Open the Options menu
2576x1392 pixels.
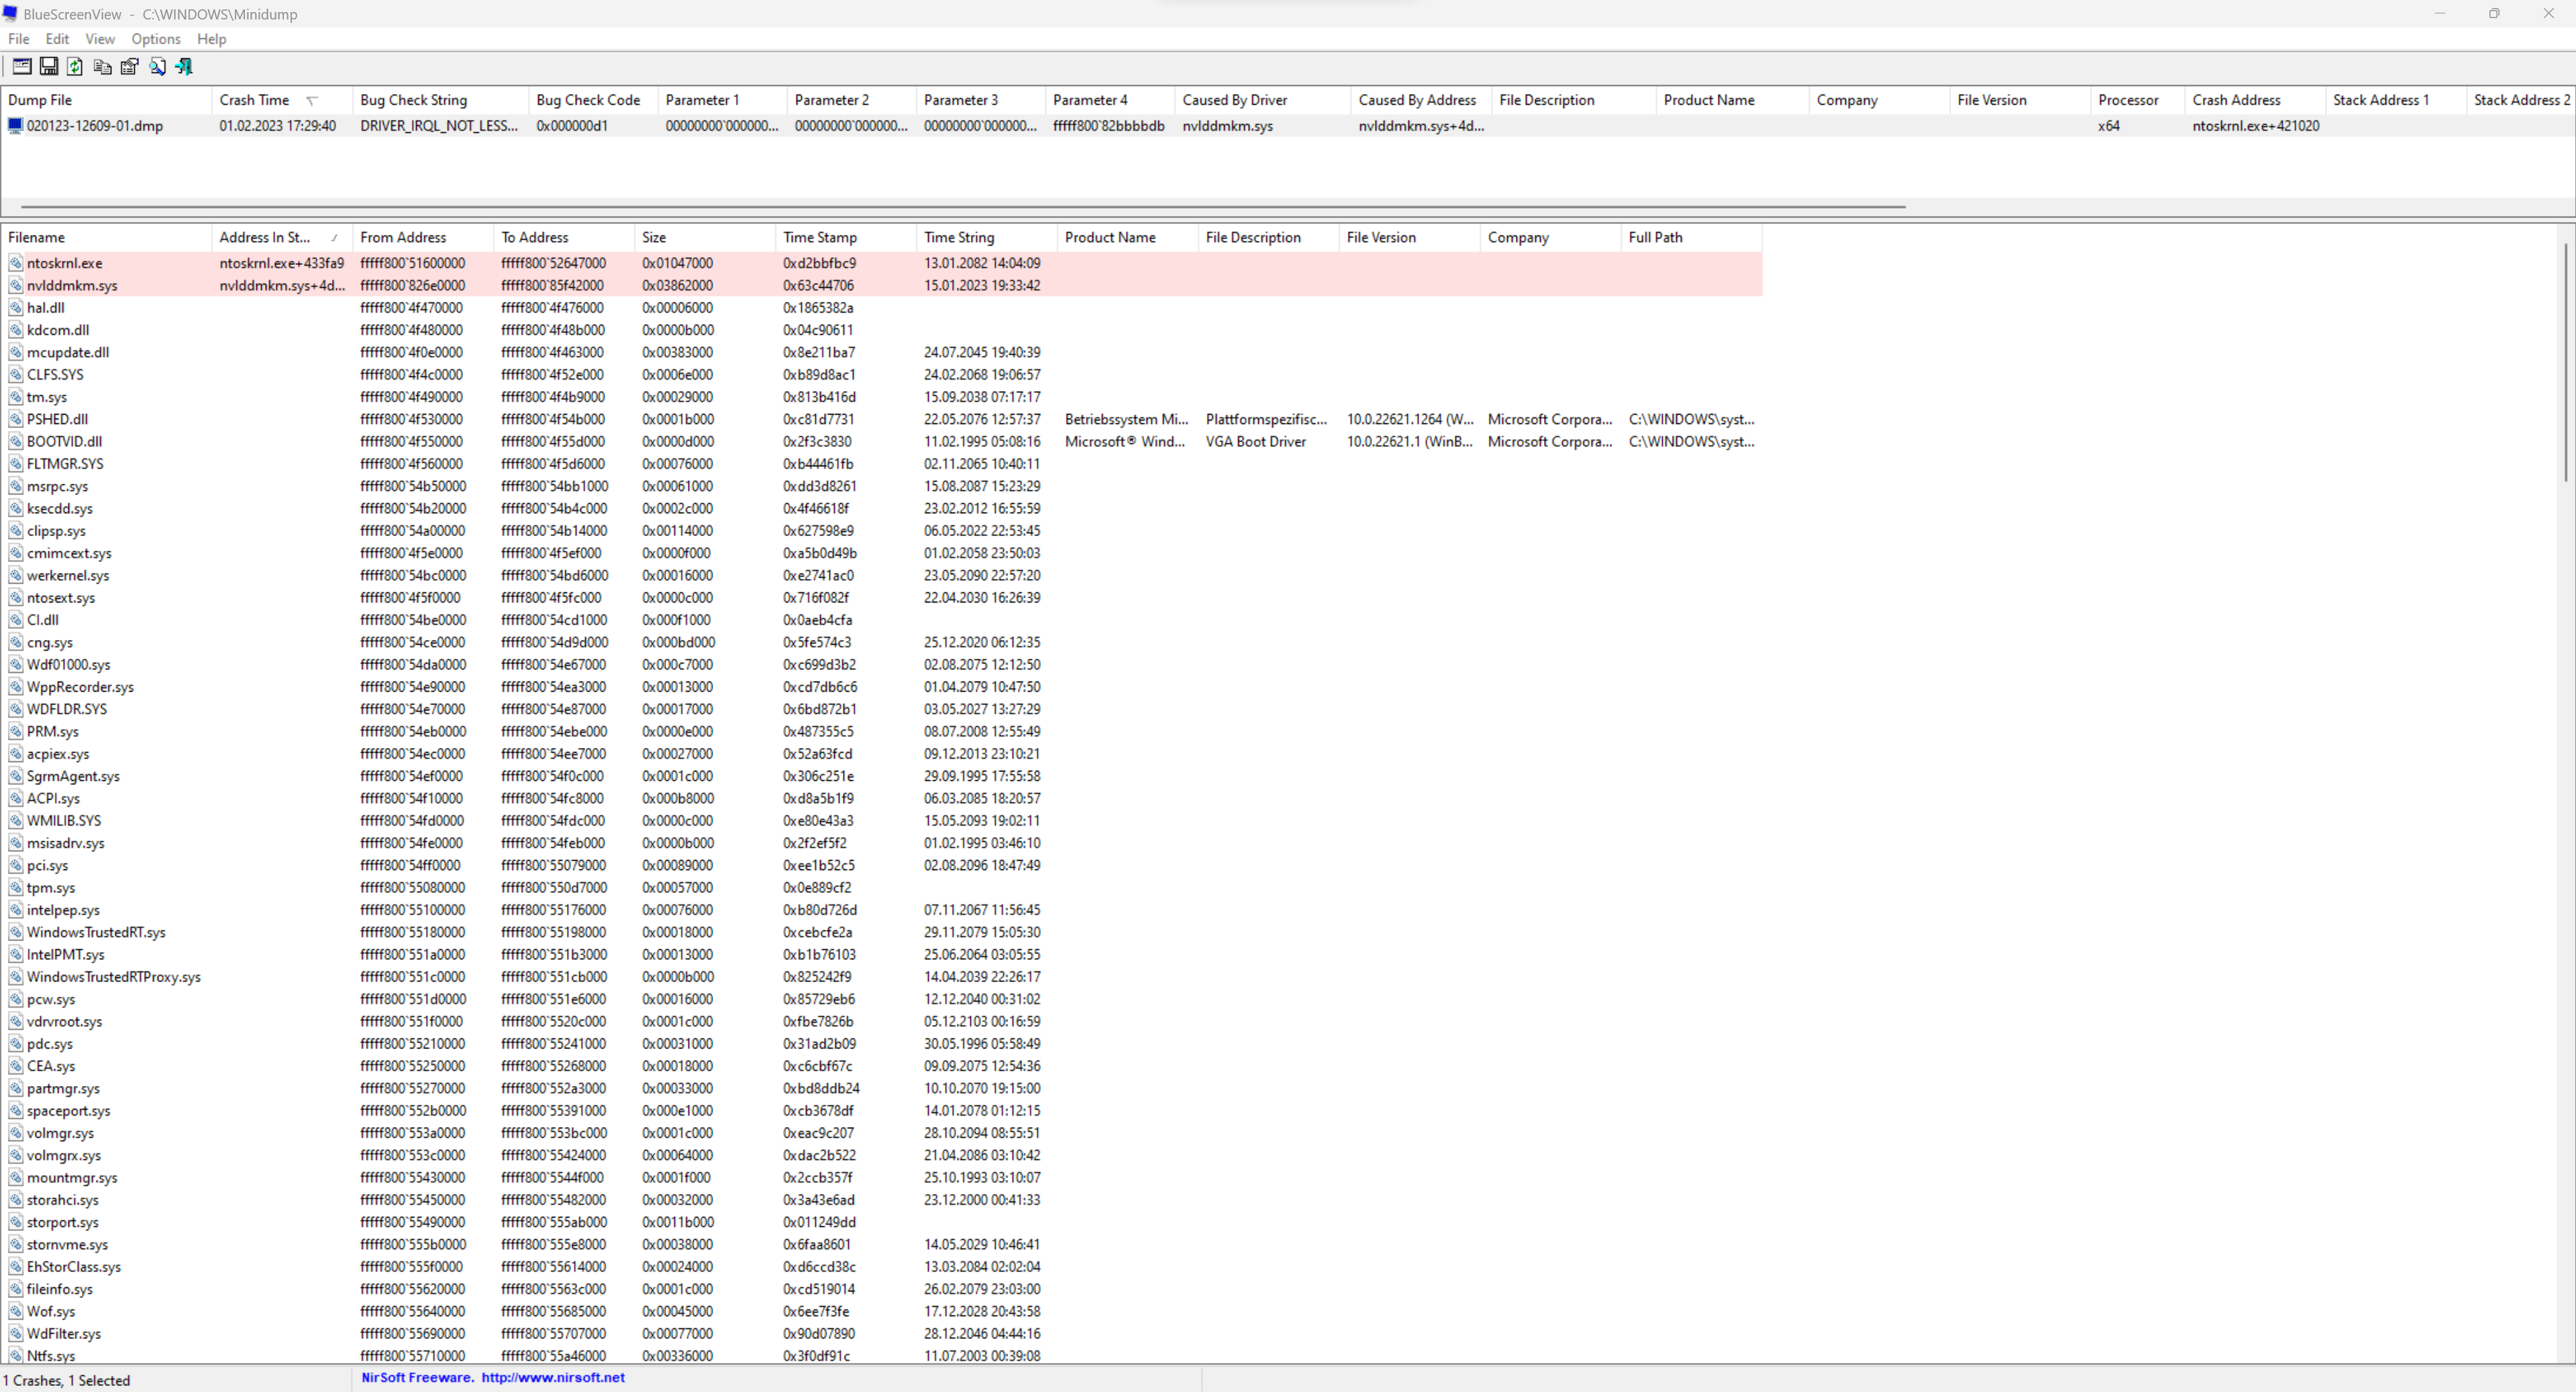click(x=155, y=39)
